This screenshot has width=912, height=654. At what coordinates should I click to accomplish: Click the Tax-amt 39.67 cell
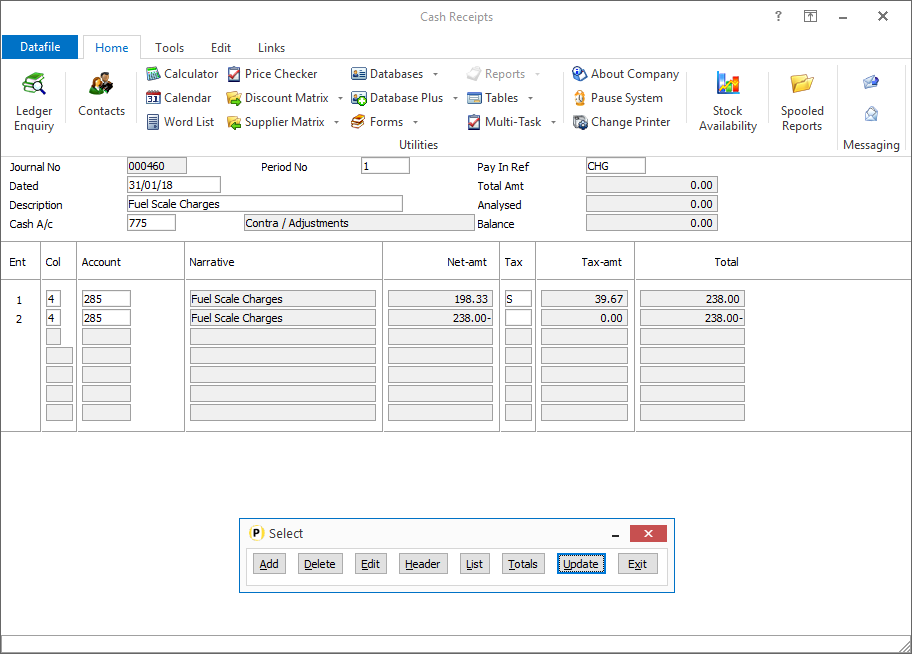(584, 299)
